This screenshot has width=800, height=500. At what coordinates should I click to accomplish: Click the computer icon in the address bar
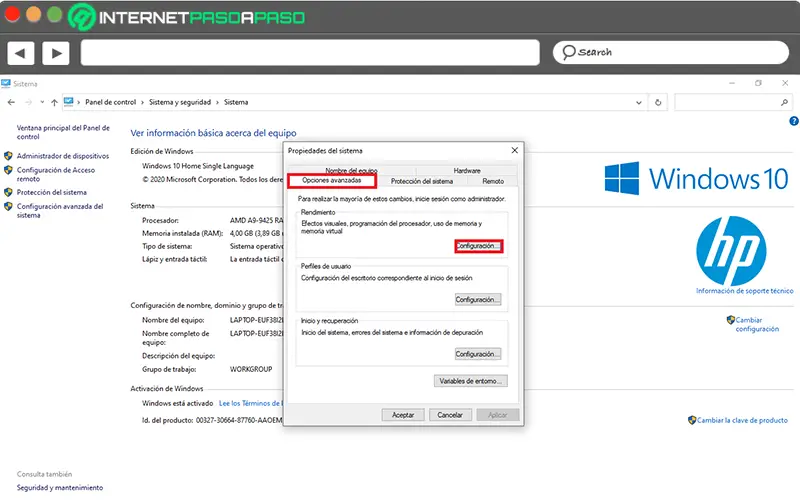pyautogui.click(x=68, y=102)
